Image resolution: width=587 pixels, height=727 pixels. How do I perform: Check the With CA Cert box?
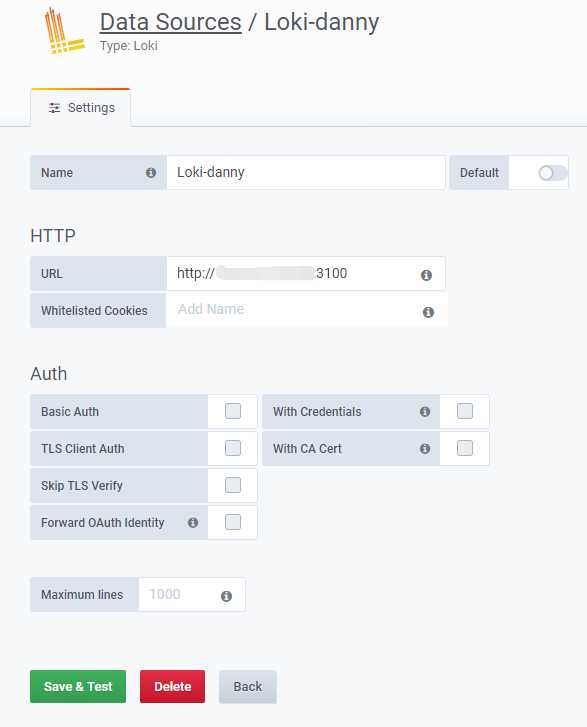[465, 448]
